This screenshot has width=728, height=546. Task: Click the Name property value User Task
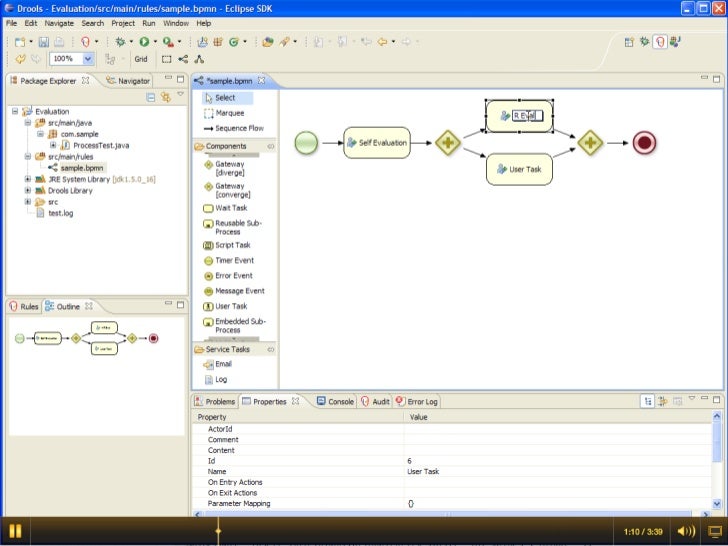coord(423,472)
